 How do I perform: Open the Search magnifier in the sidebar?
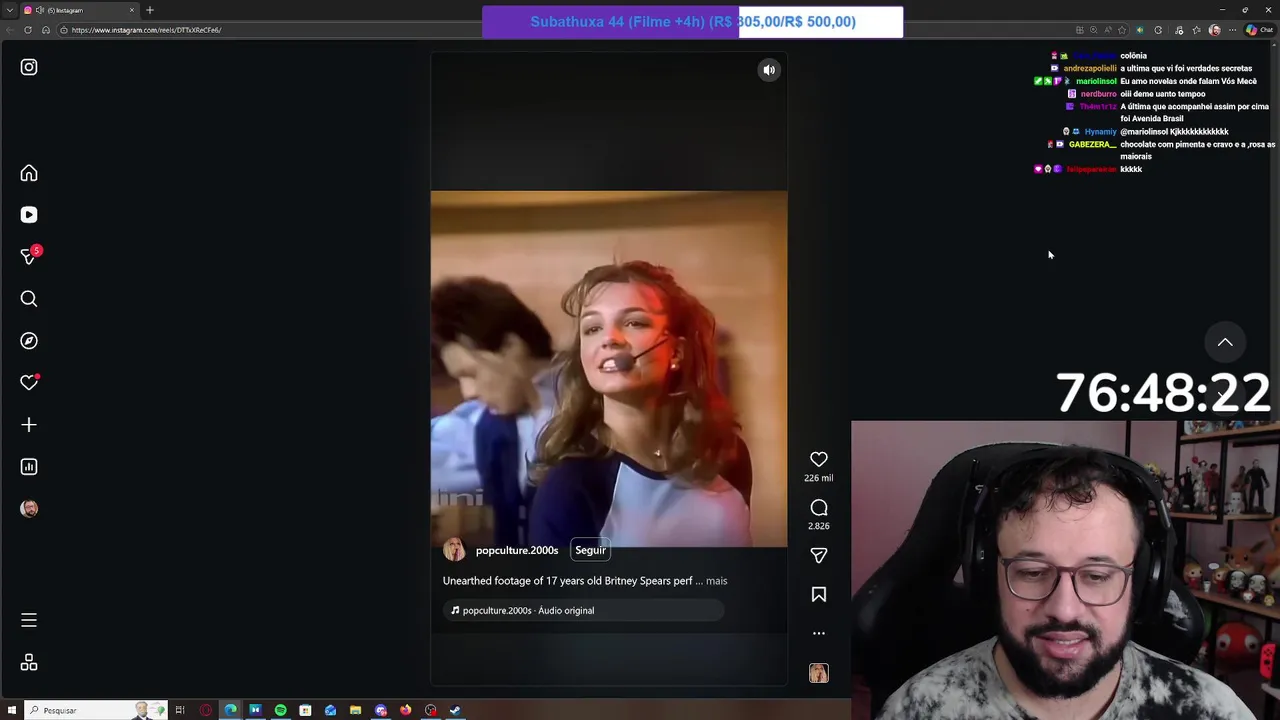click(29, 299)
